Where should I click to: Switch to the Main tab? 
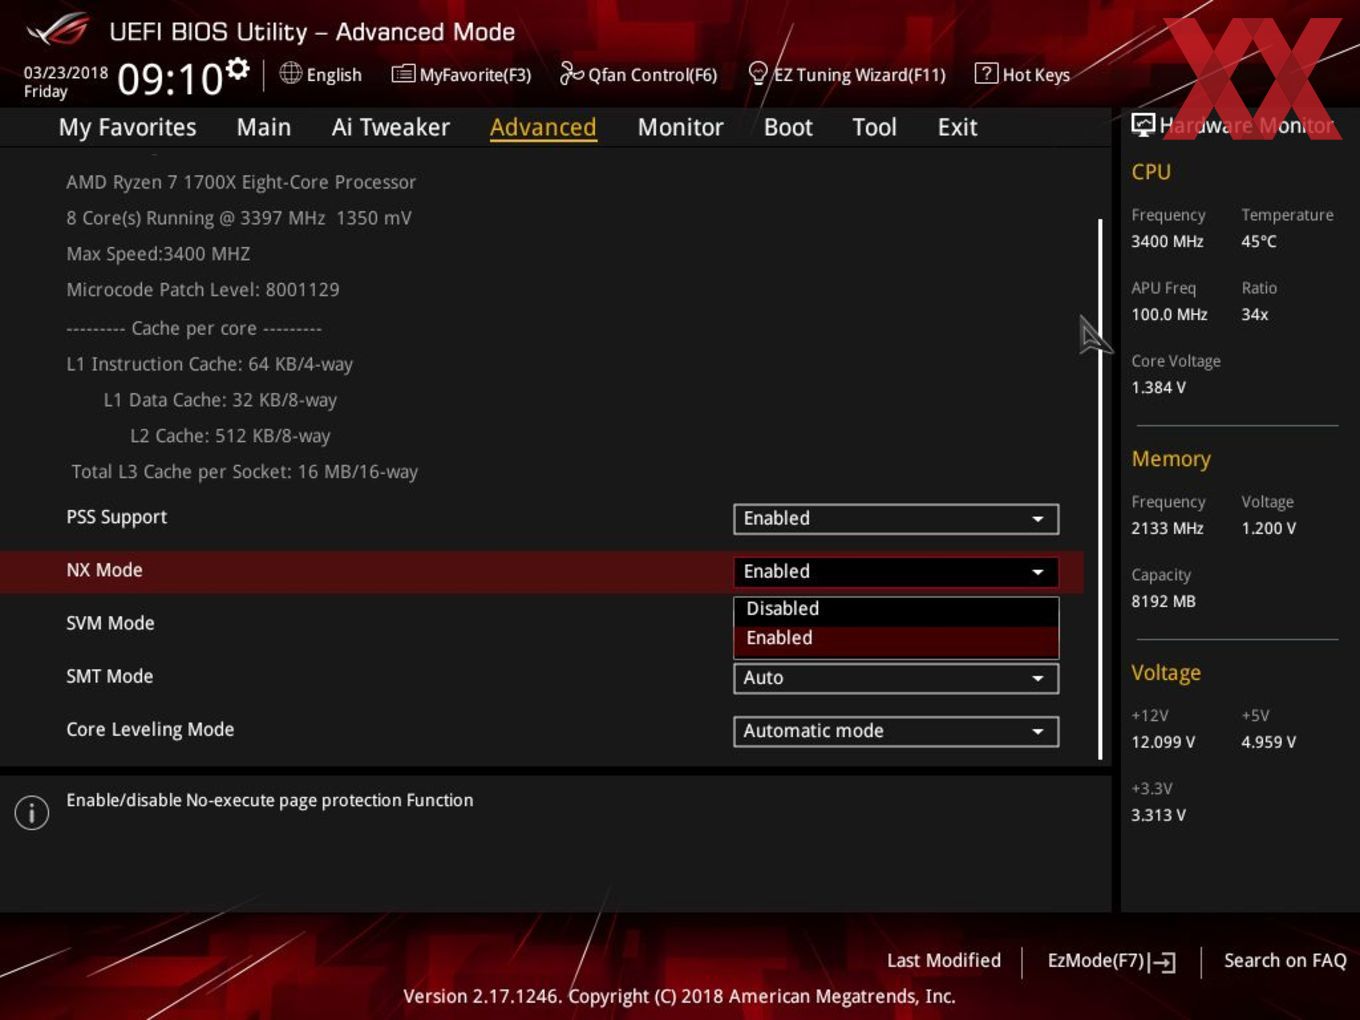click(x=264, y=127)
